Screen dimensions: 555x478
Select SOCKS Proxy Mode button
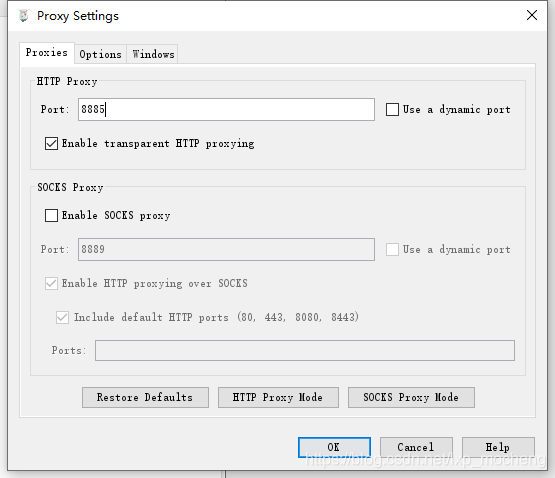(x=411, y=397)
